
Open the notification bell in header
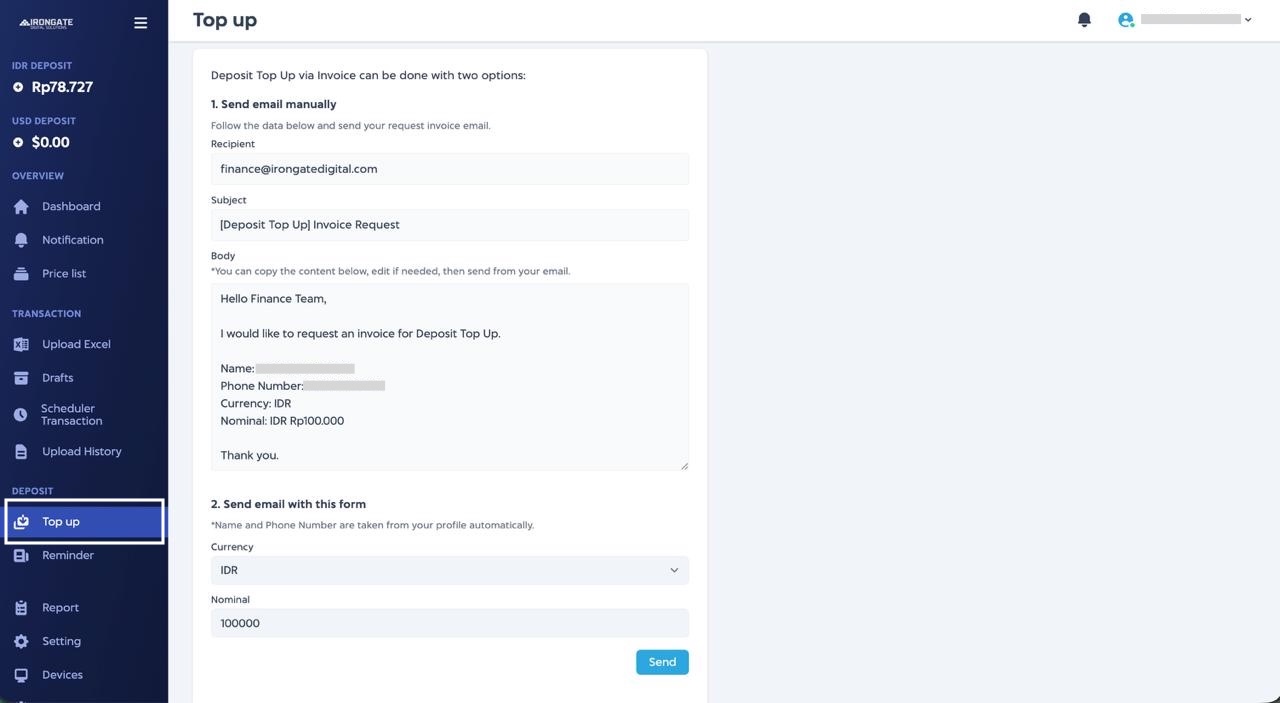coord(1084,20)
